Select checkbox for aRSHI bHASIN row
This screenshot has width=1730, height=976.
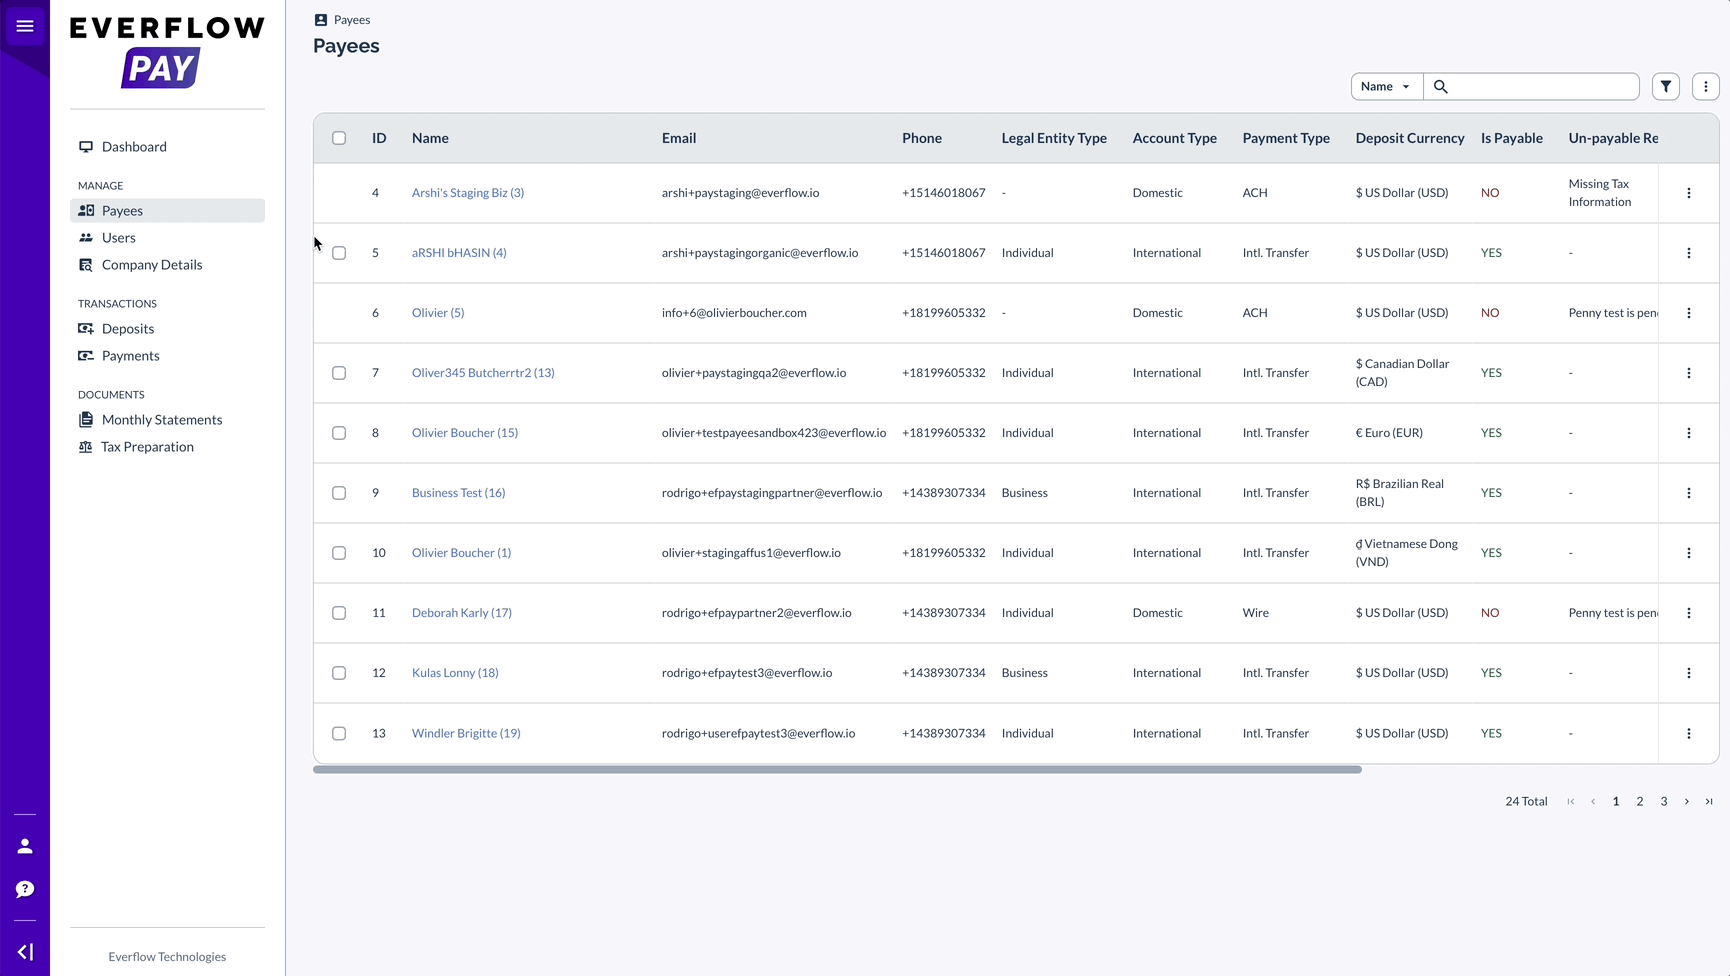pyautogui.click(x=339, y=253)
